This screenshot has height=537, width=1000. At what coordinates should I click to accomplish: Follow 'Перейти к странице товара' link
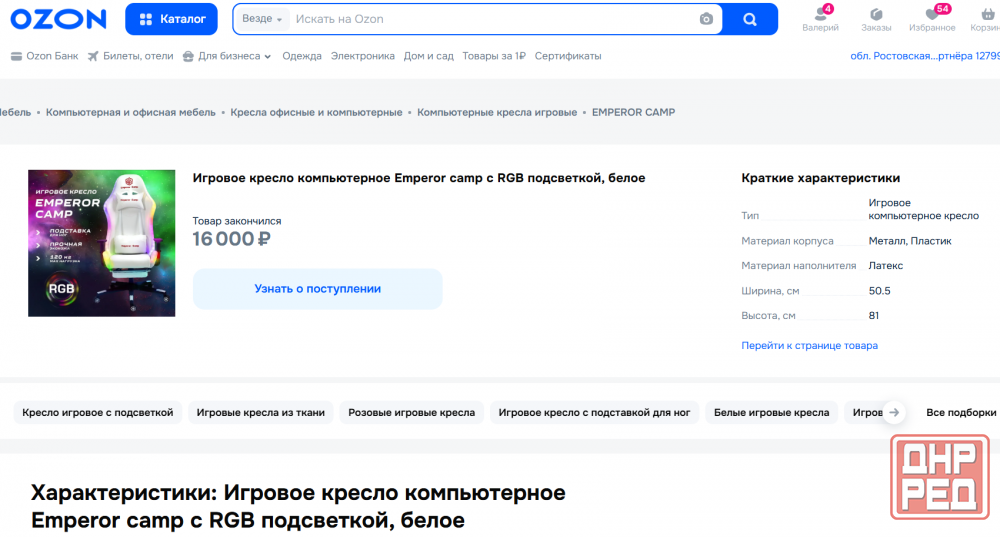click(x=809, y=345)
